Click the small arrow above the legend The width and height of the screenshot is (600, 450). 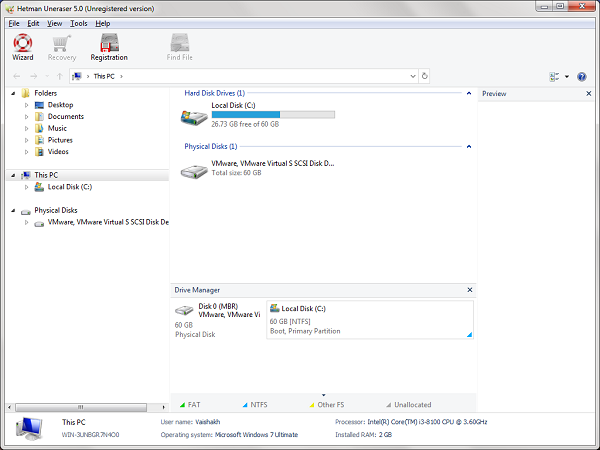pyautogui.click(x=323, y=395)
